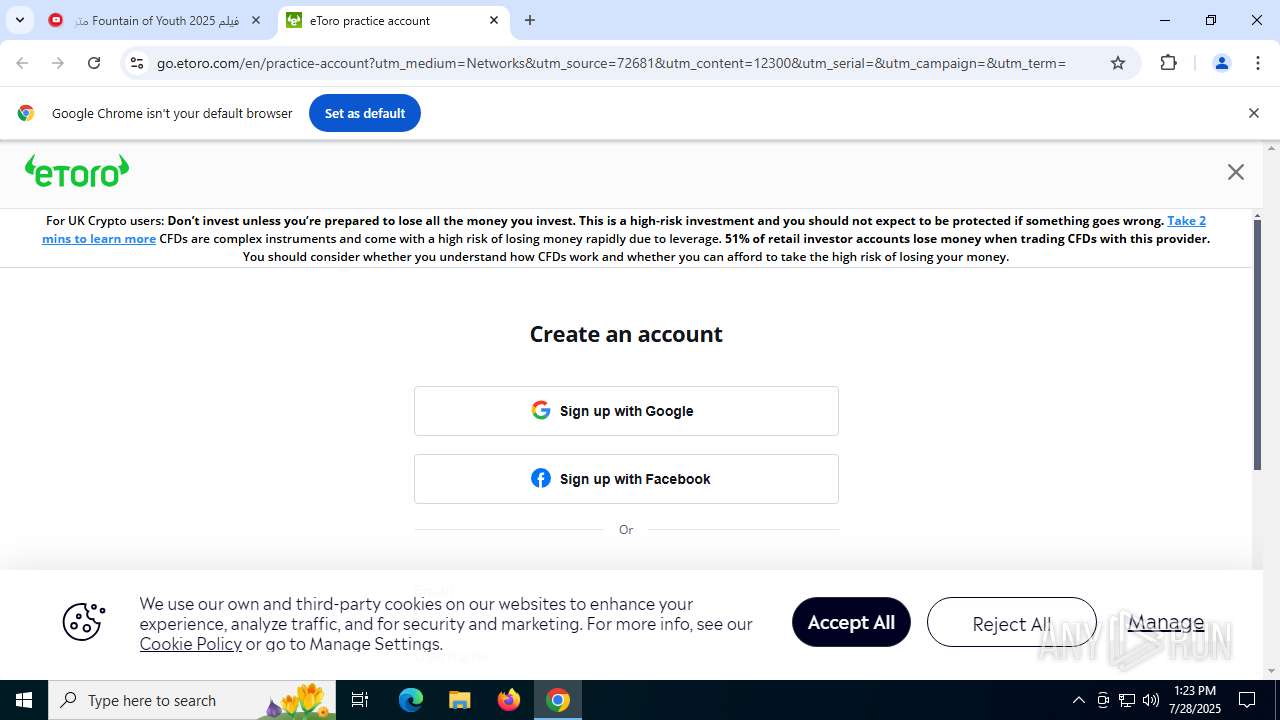The width and height of the screenshot is (1280, 720).
Task: Accept All cookies
Action: [851, 622]
